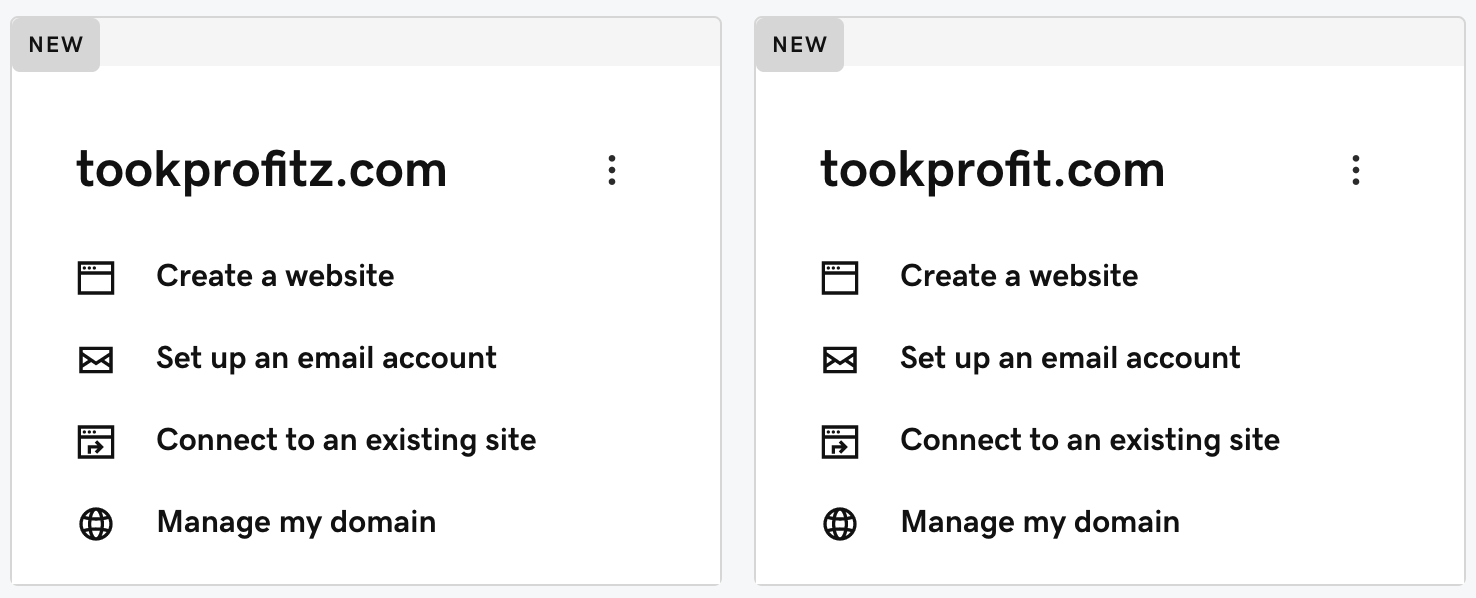Image resolution: width=1476 pixels, height=598 pixels.
Task: Open Manage my domain for tookprofitz.com
Action: pos(296,522)
